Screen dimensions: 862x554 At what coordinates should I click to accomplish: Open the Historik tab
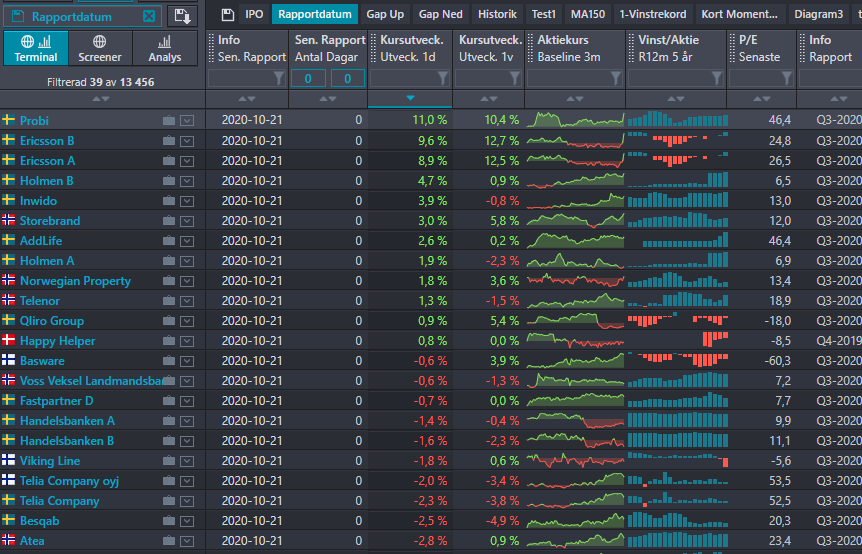[497, 14]
